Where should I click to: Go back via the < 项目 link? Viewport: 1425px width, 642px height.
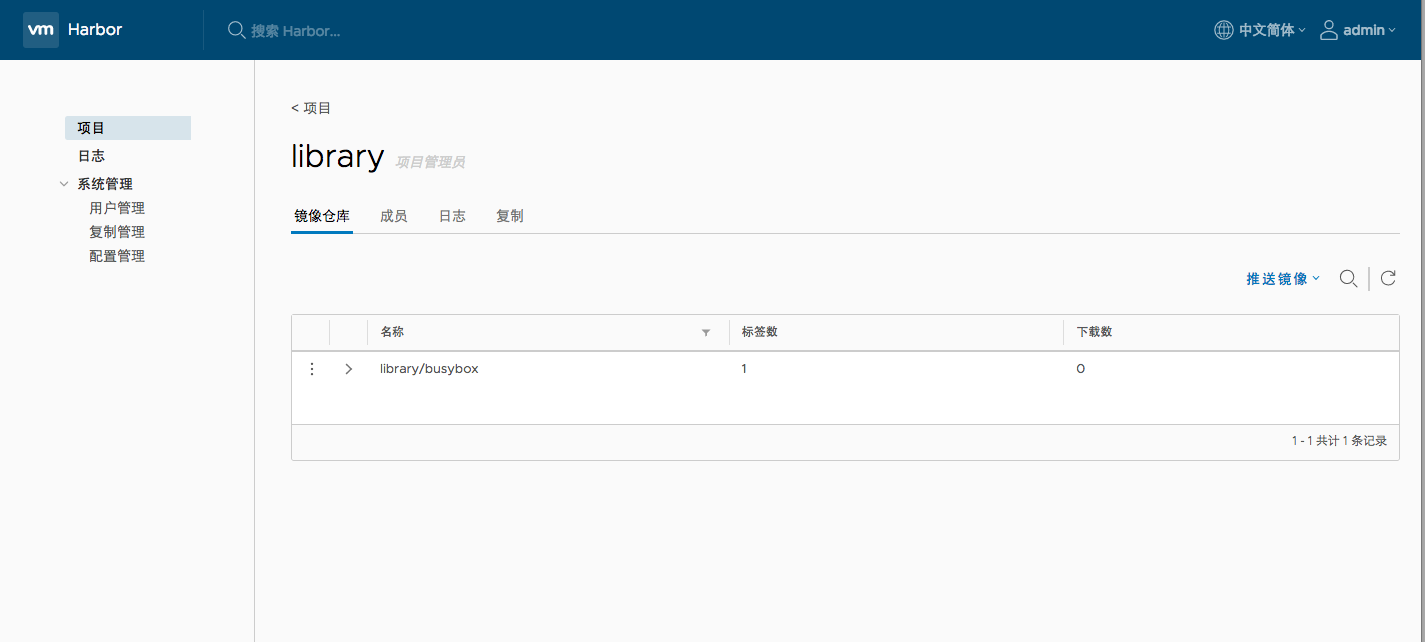click(x=311, y=108)
